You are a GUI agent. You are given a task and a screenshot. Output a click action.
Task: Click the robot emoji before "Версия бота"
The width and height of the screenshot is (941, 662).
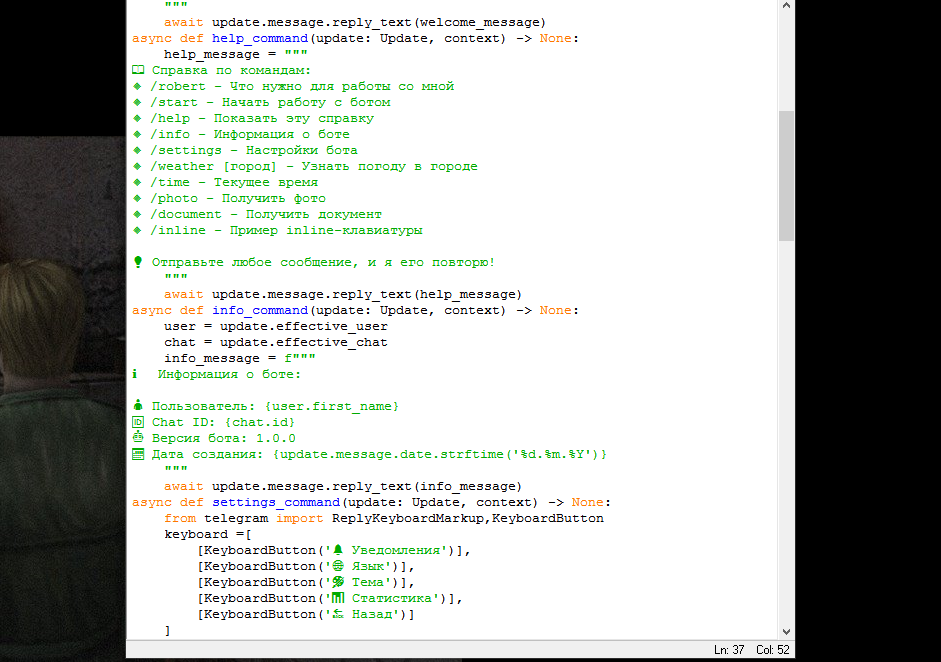point(138,438)
